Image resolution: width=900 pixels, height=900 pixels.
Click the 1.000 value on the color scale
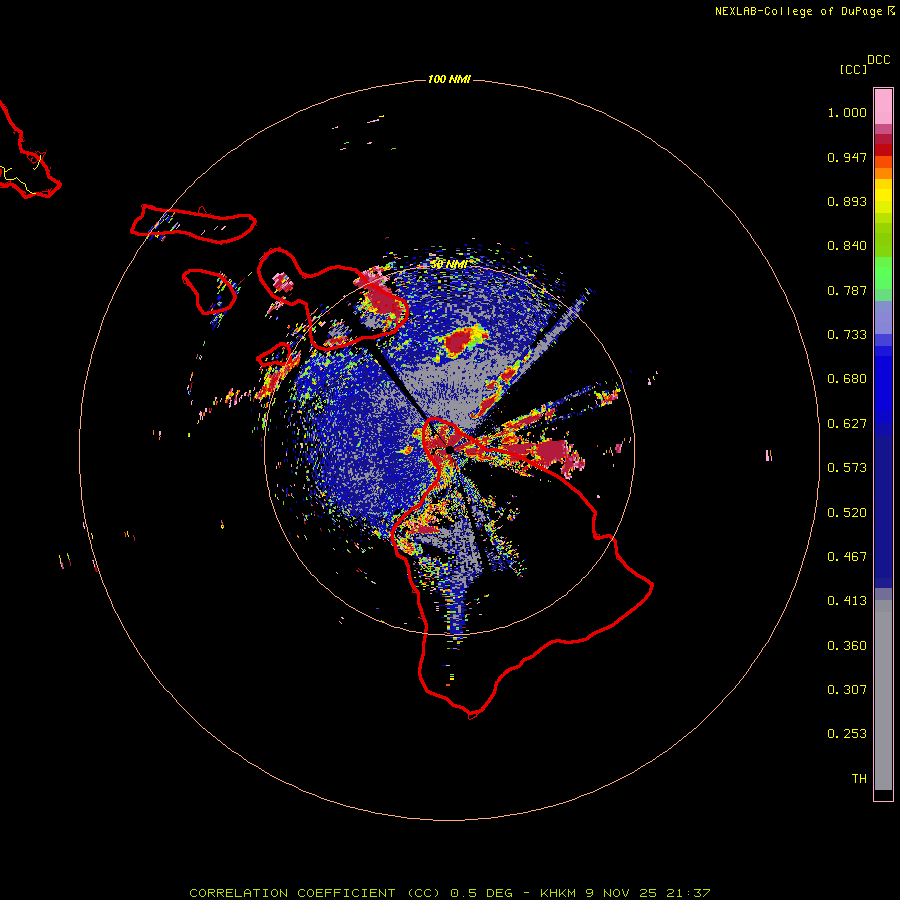coord(847,113)
